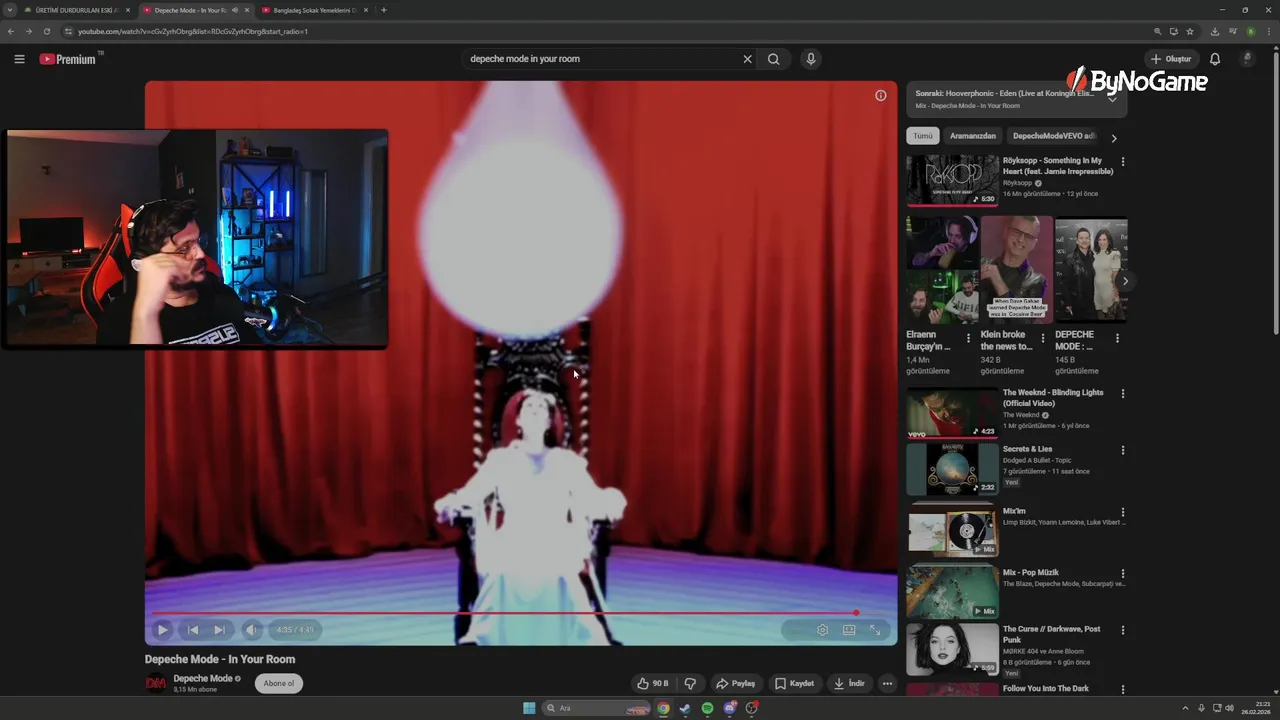The height and width of the screenshot is (720, 1280).
Task: Reload the page in Chrome
Action: 46,31
